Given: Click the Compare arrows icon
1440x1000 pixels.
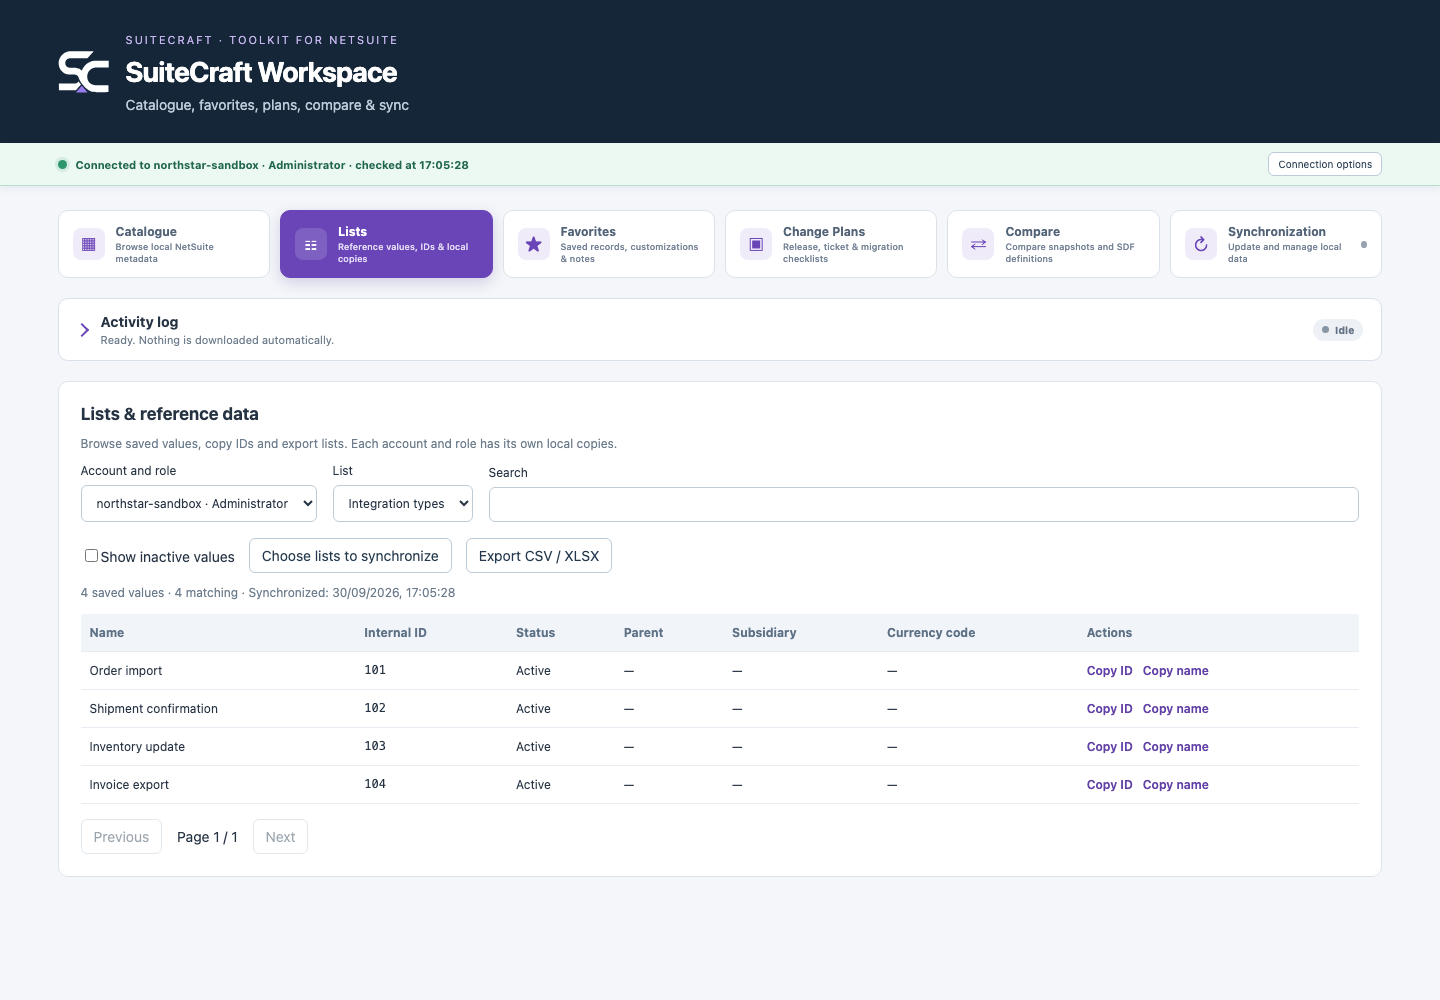Looking at the screenshot, I should [x=978, y=244].
